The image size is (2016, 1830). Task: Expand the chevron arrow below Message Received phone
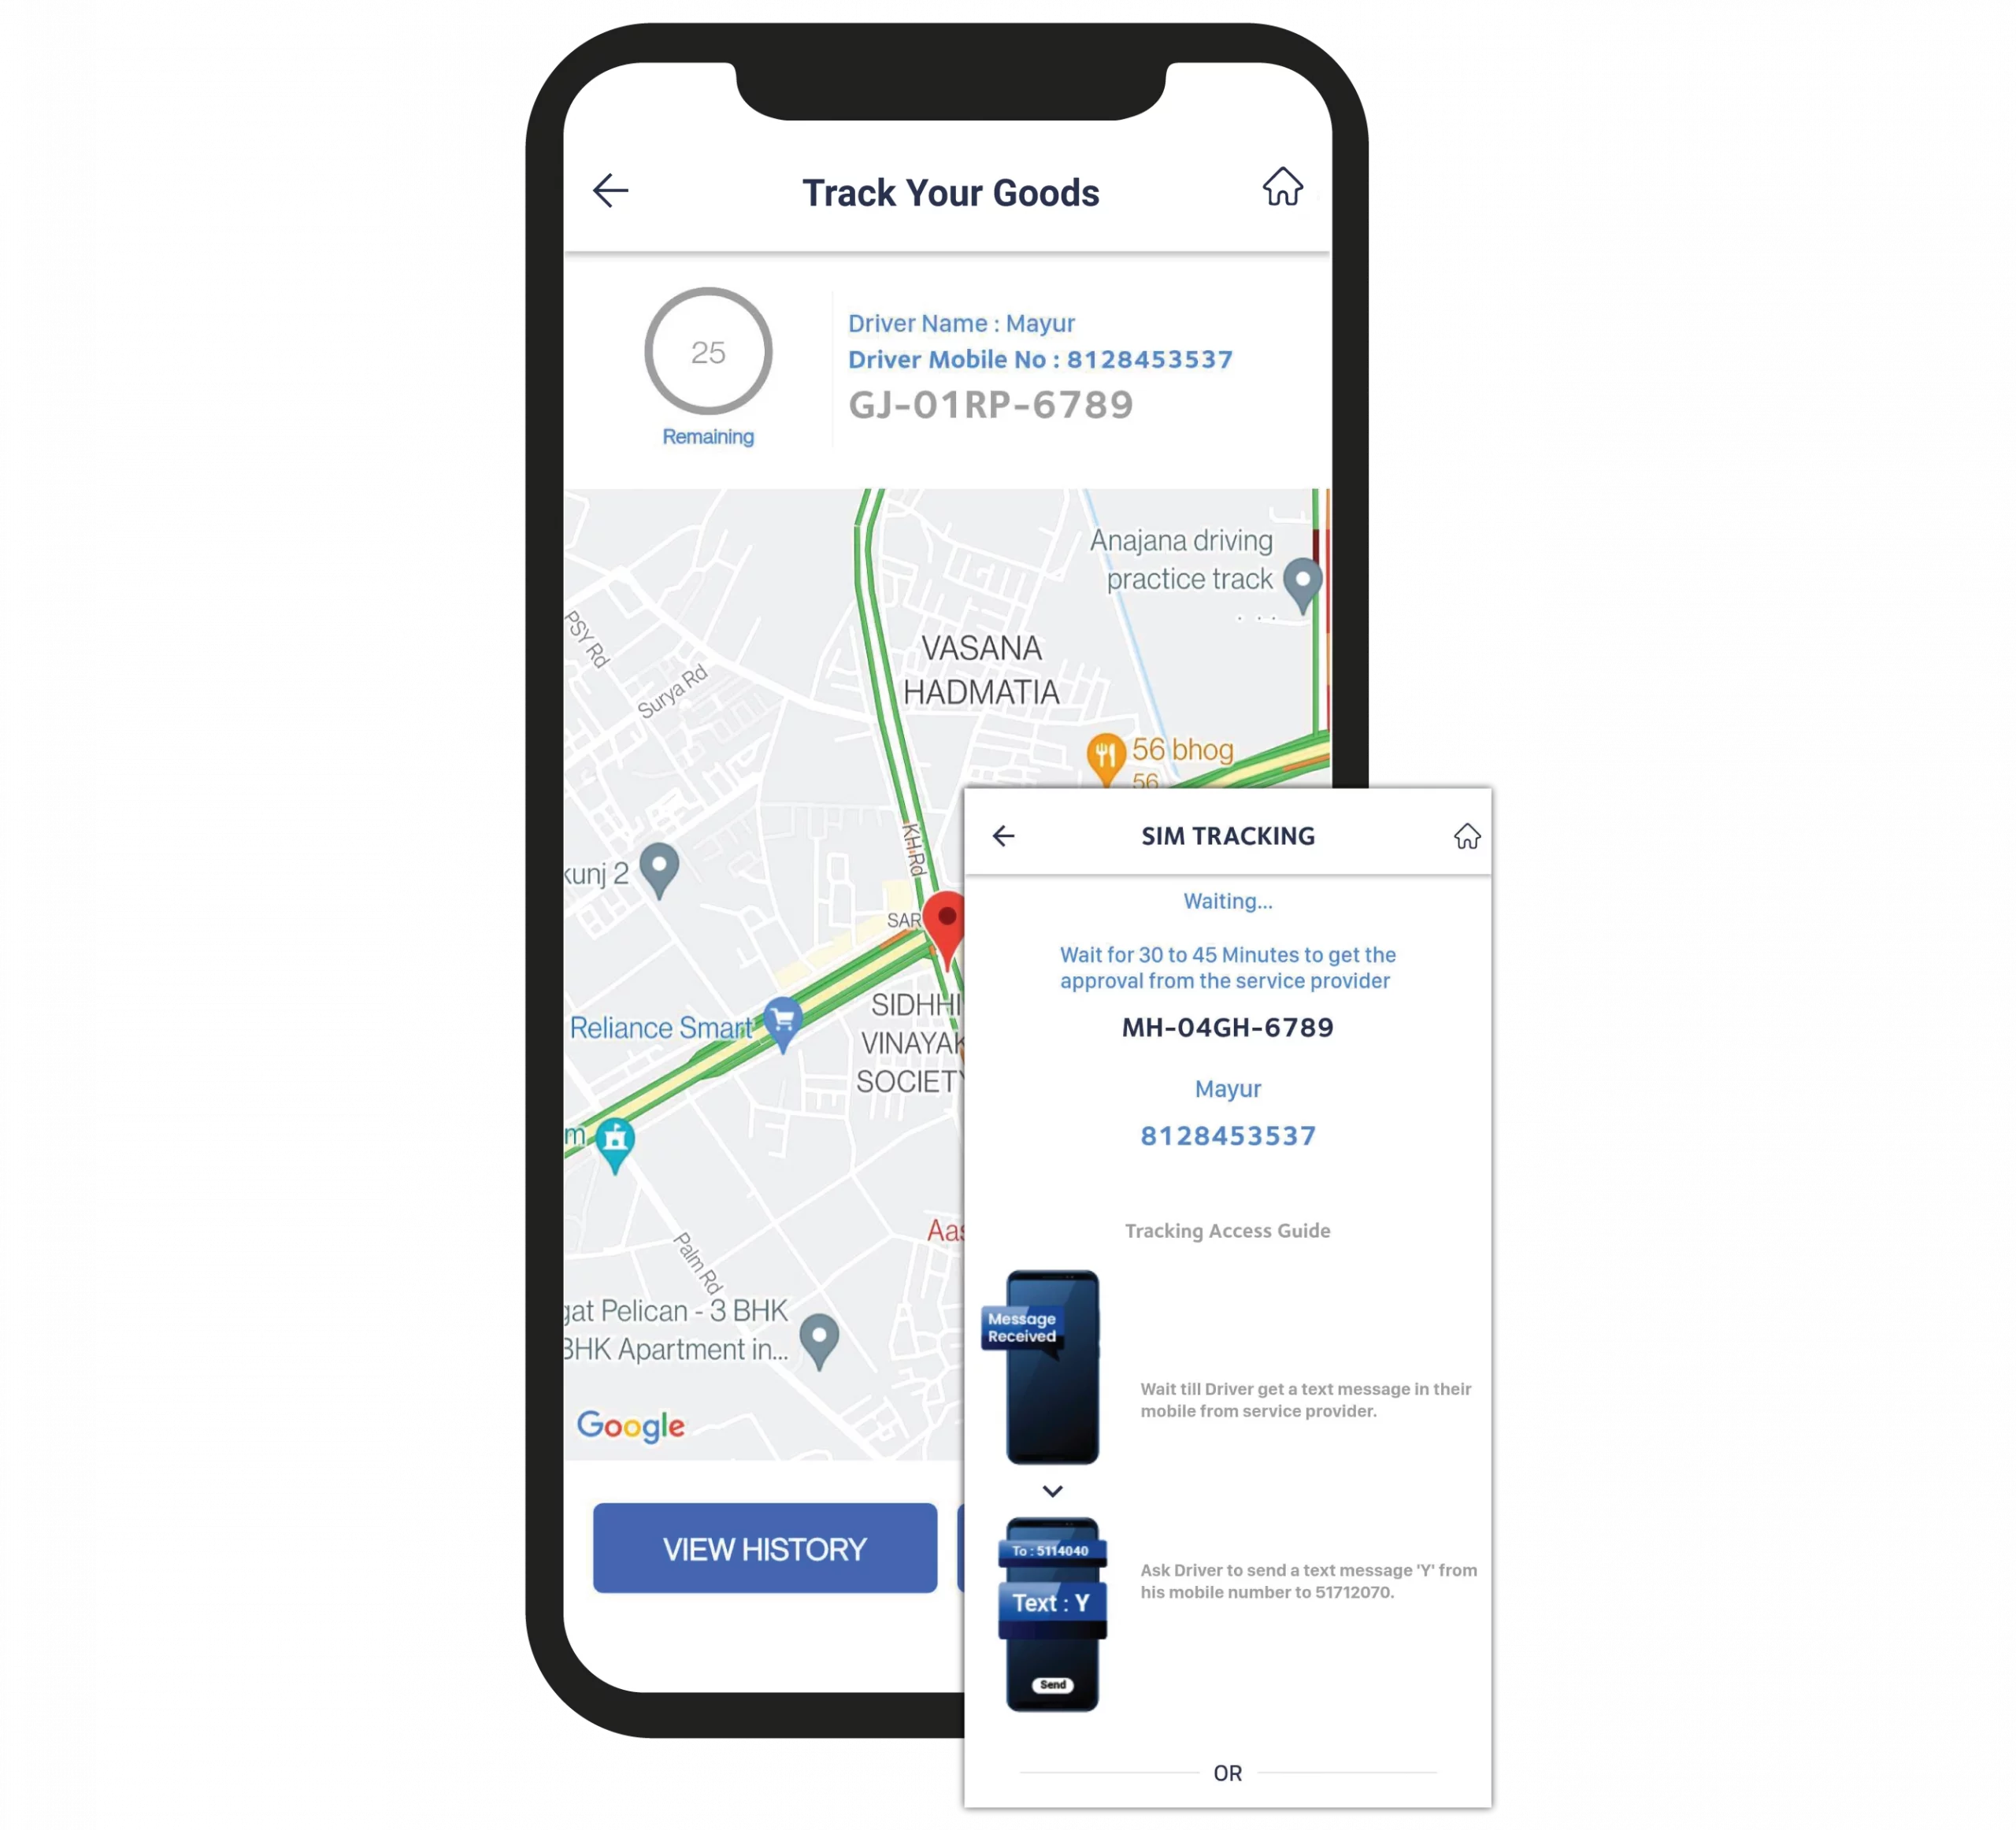click(1054, 1489)
